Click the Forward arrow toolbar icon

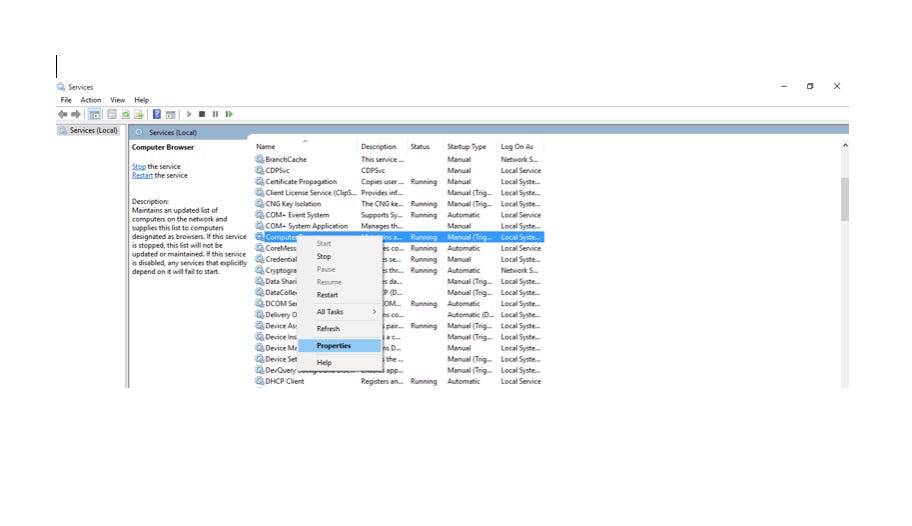pyautogui.click(x=76, y=115)
